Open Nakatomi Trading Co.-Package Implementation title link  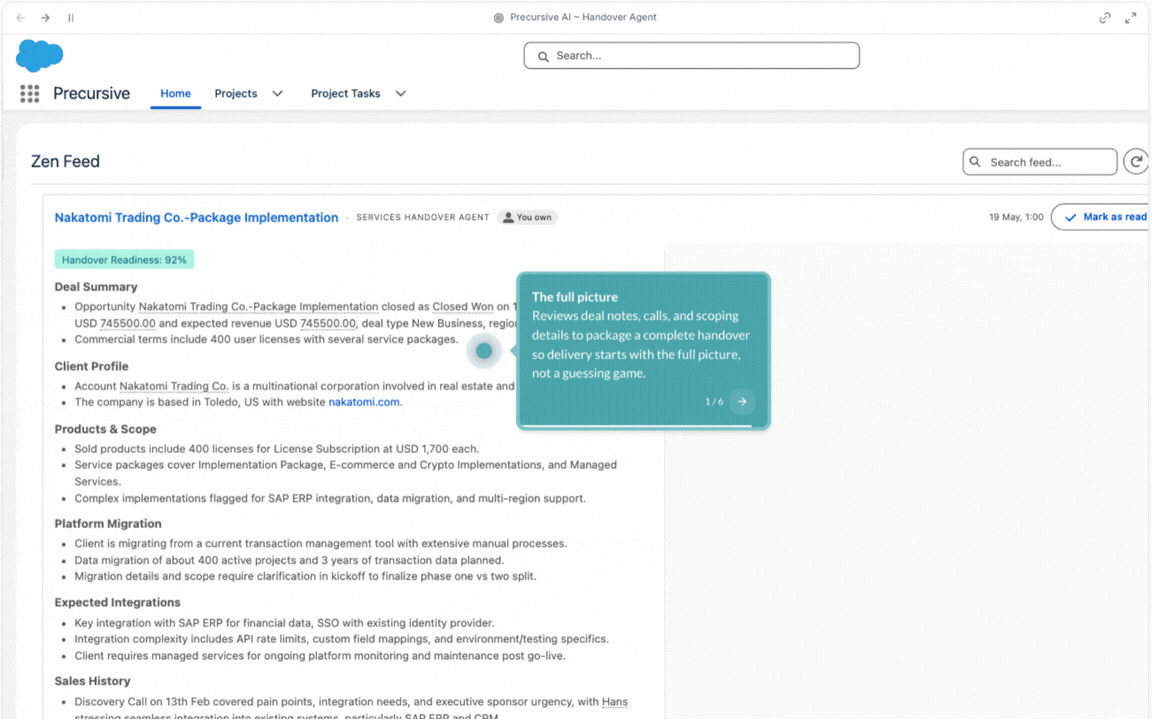196,217
